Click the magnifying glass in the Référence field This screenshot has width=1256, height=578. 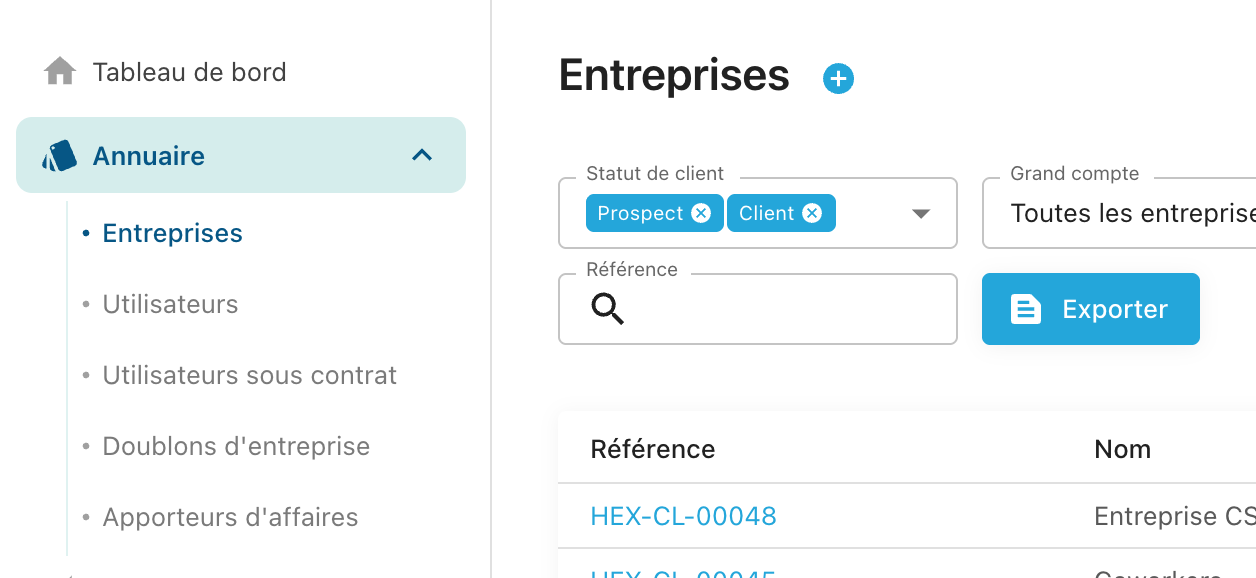[x=607, y=310]
